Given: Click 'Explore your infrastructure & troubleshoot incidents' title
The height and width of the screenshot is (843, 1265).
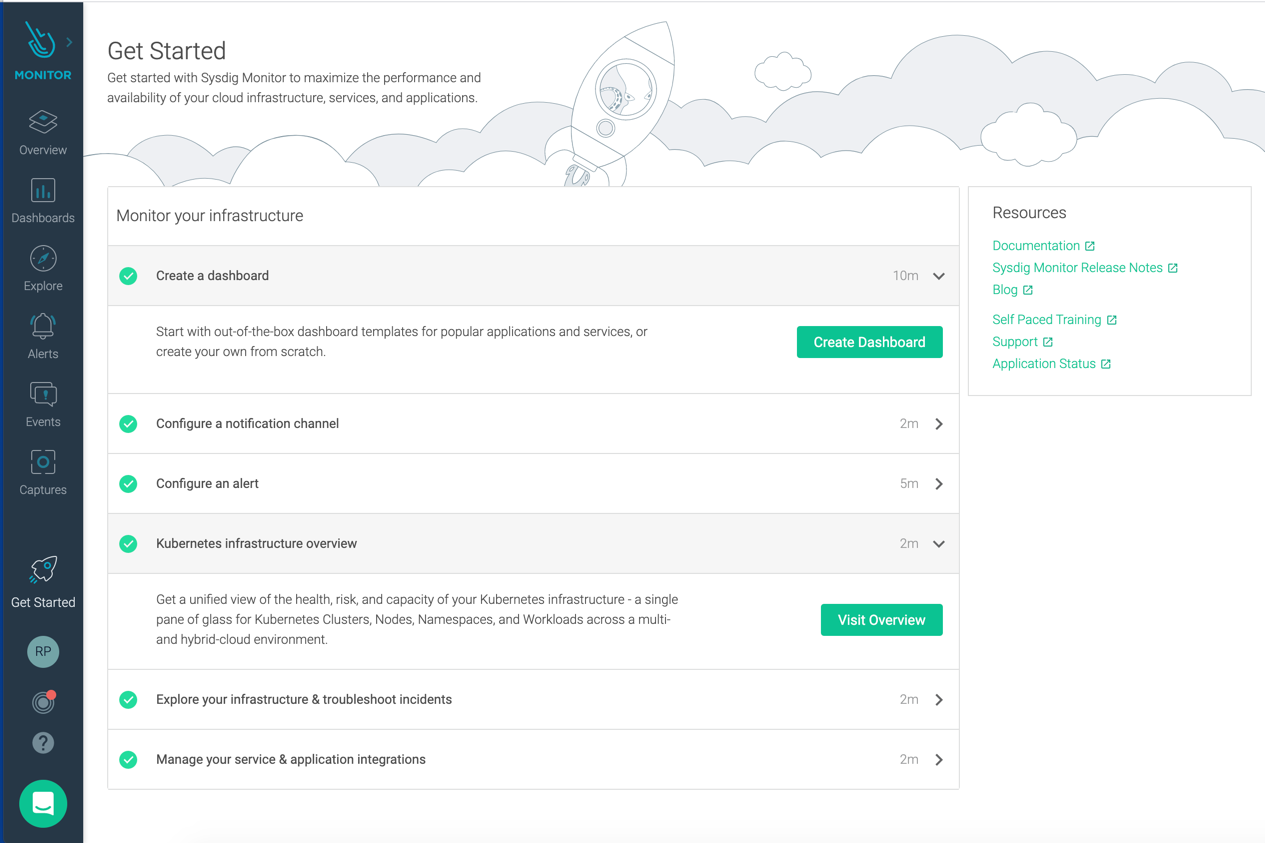Looking at the screenshot, I should pyautogui.click(x=304, y=700).
